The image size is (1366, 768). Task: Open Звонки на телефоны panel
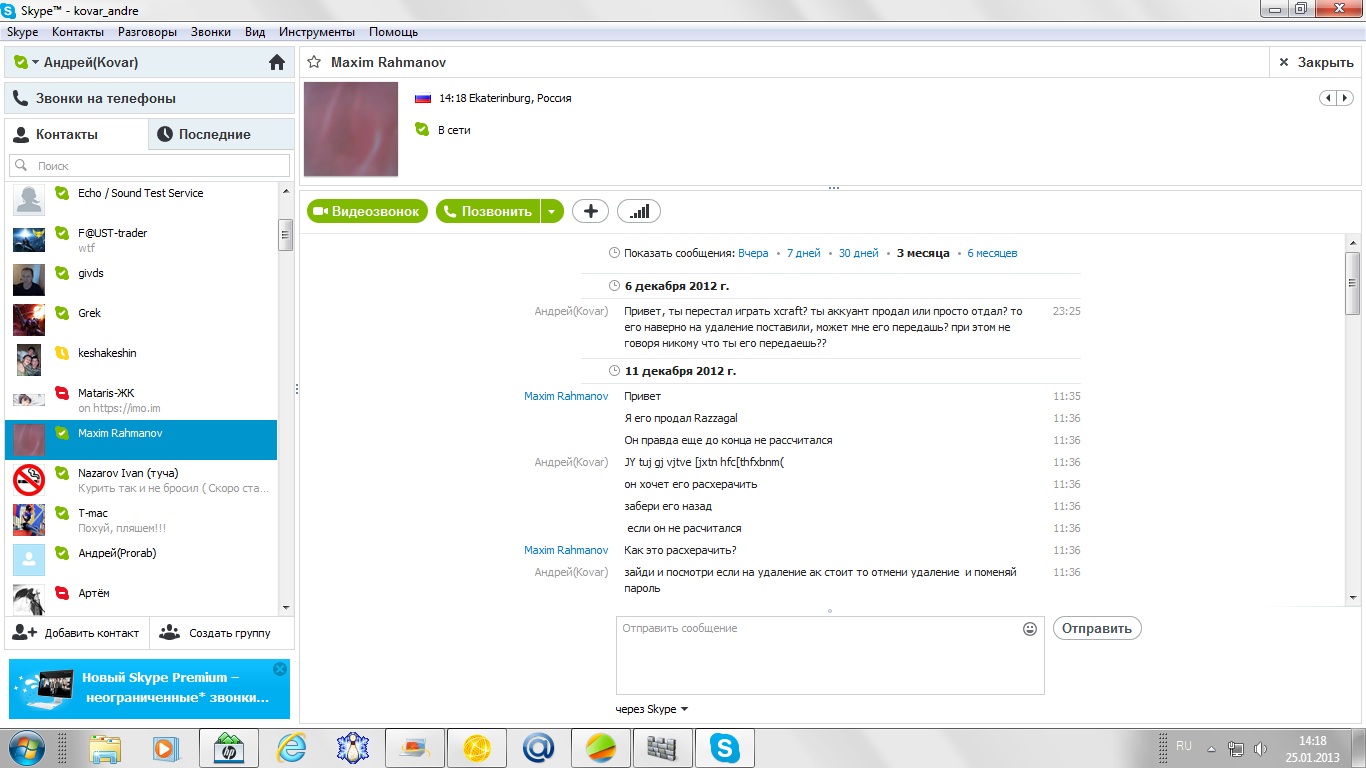150,98
